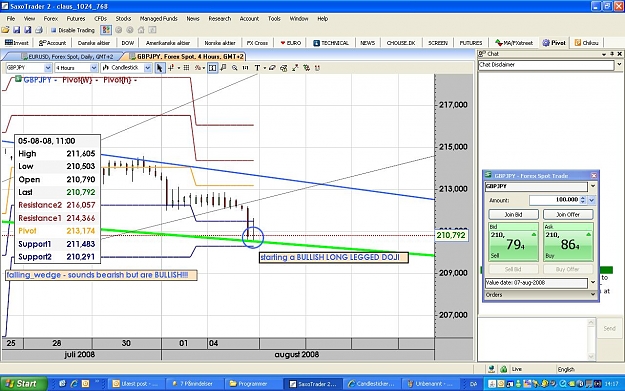Open the Managed Funds menu
This screenshot has height=391, width=625.
(158, 18)
